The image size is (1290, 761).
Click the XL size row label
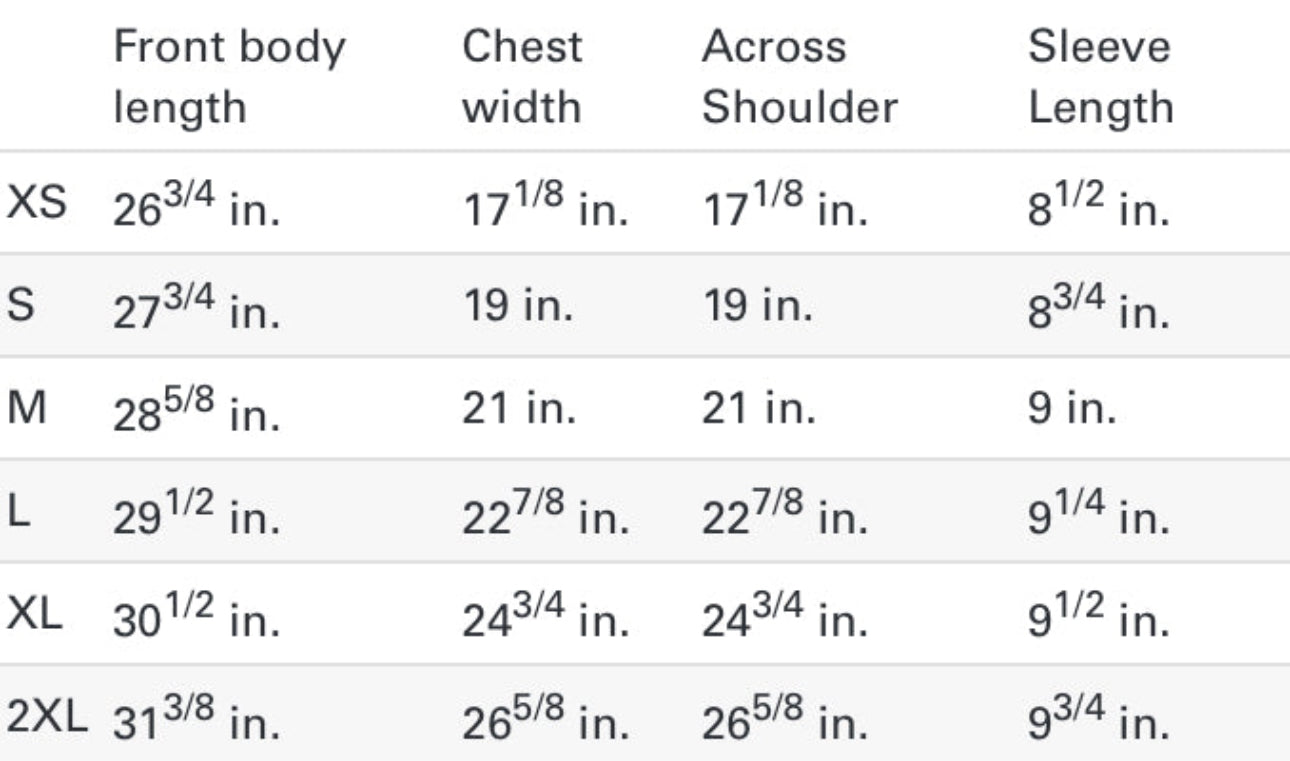pyautogui.click(x=34, y=613)
